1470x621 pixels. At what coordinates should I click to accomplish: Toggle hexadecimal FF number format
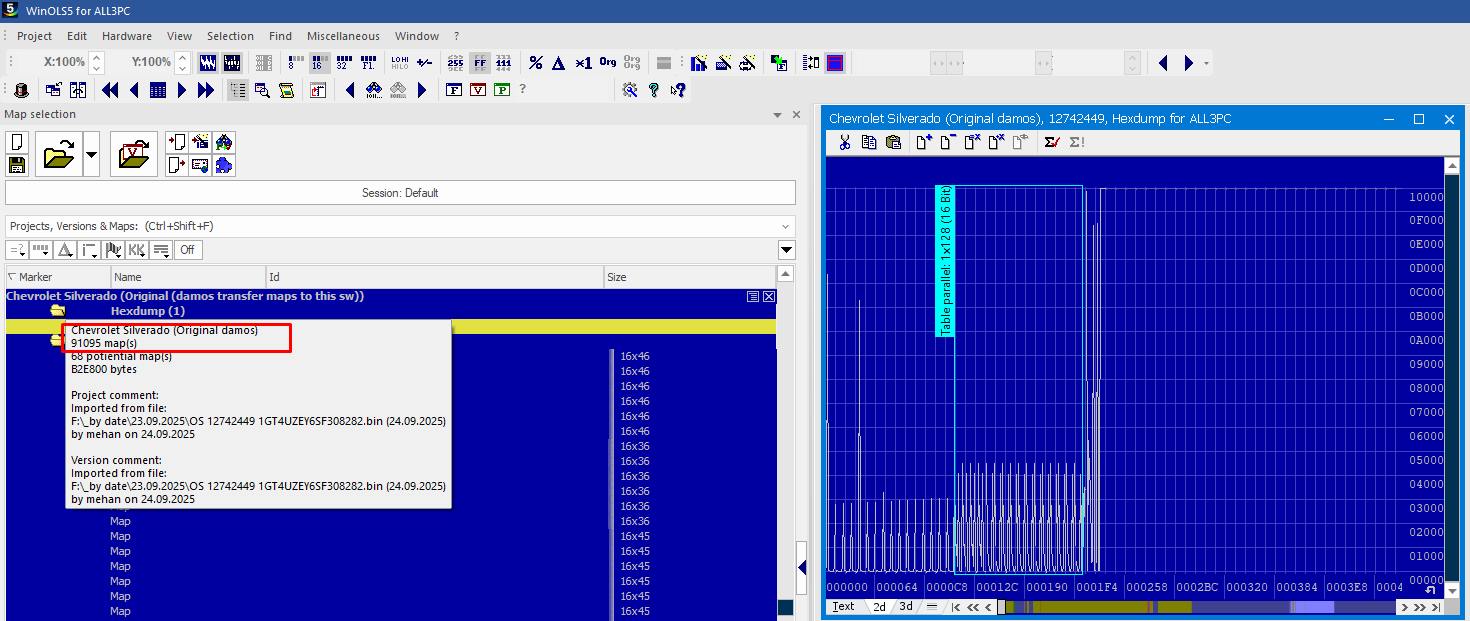(x=480, y=63)
